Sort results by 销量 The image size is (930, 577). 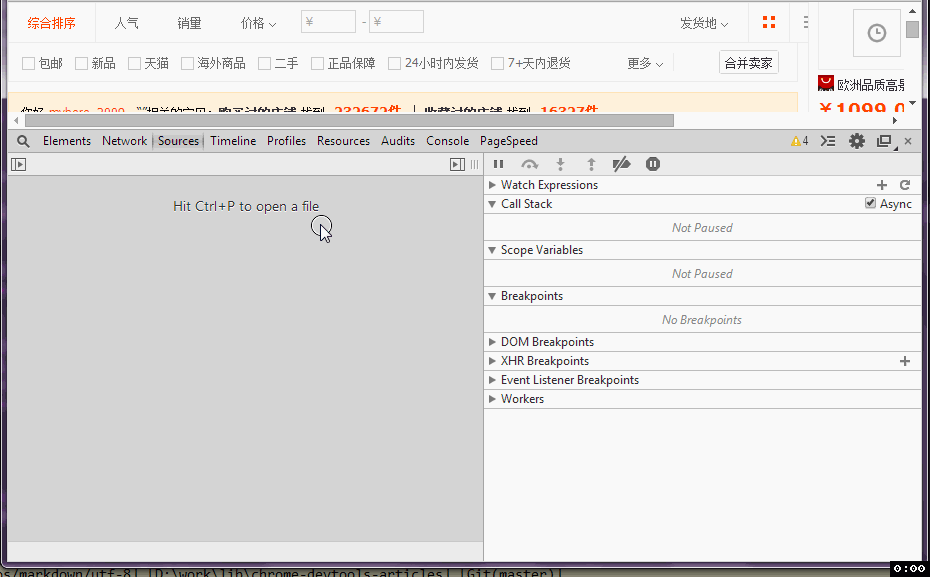(x=189, y=23)
